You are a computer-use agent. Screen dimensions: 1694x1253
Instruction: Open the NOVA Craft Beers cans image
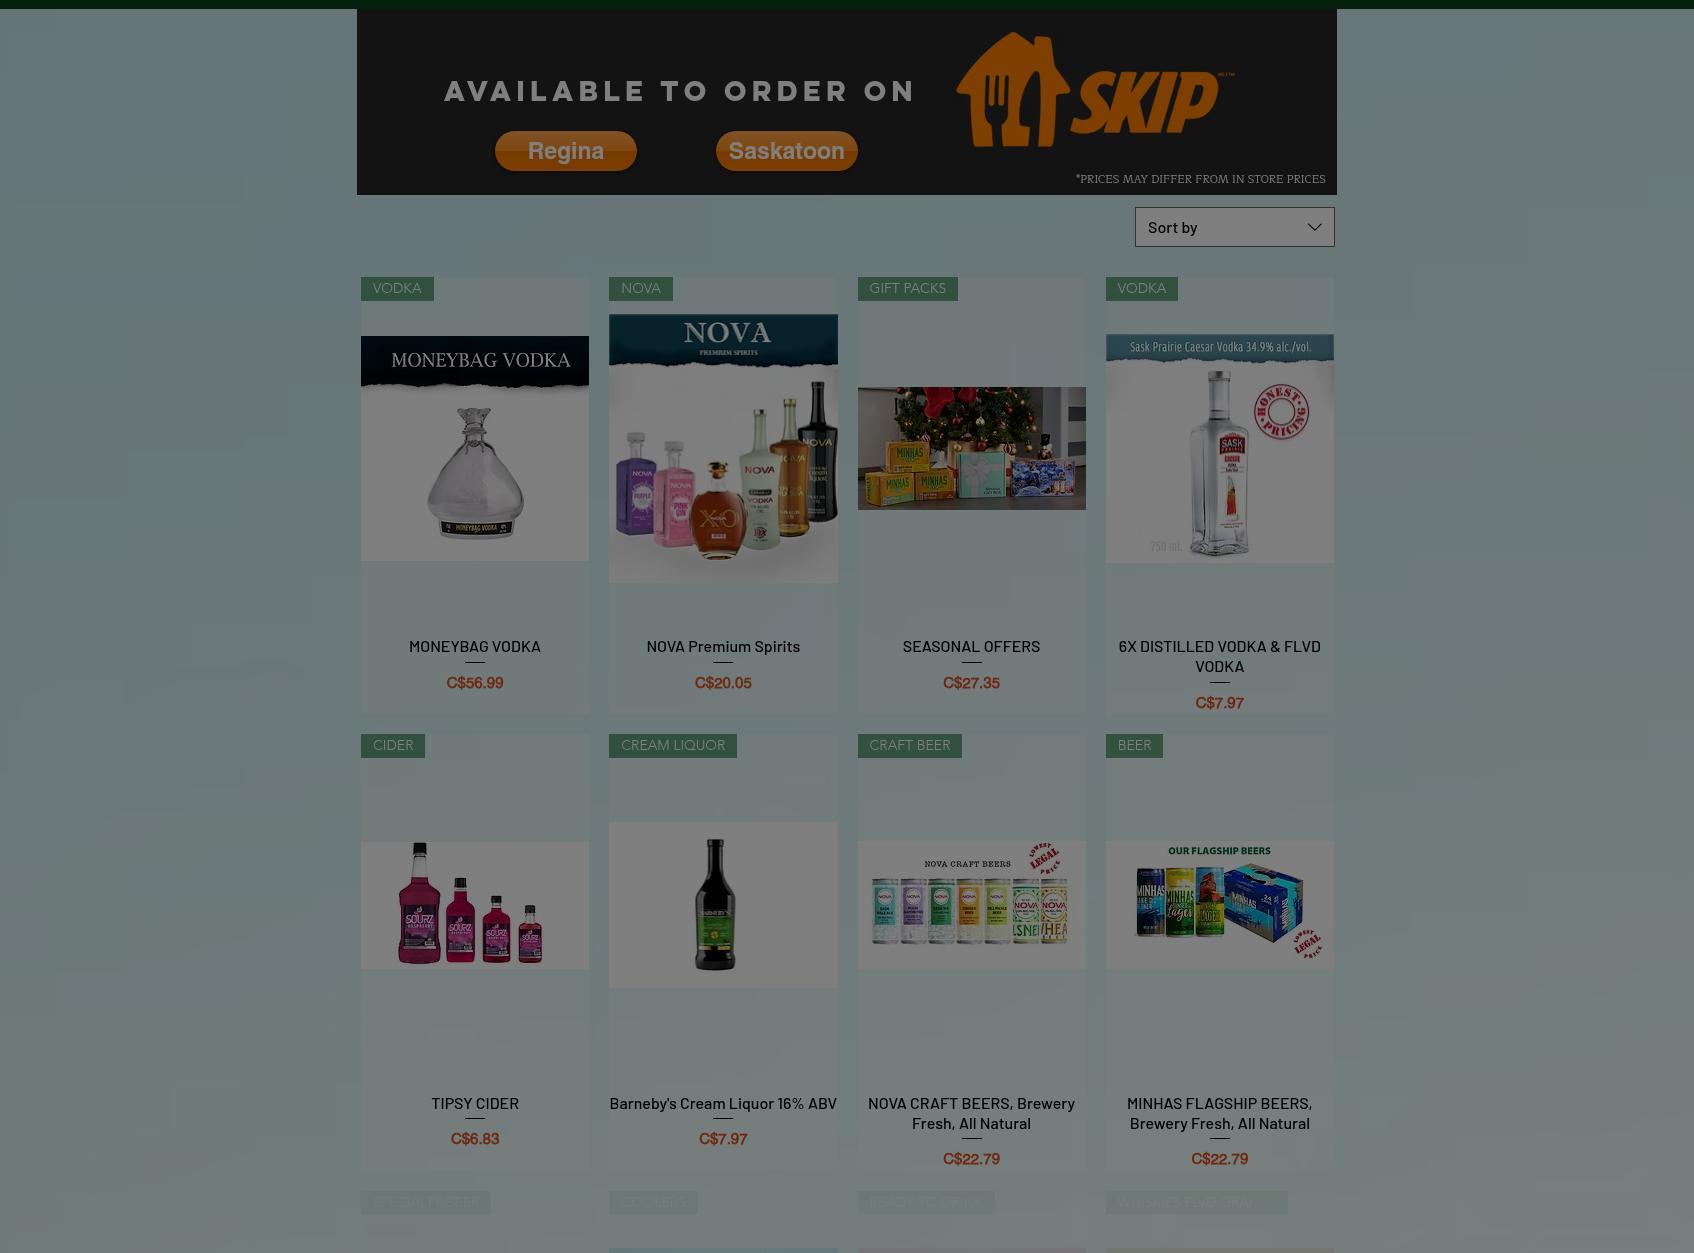(x=971, y=905)
